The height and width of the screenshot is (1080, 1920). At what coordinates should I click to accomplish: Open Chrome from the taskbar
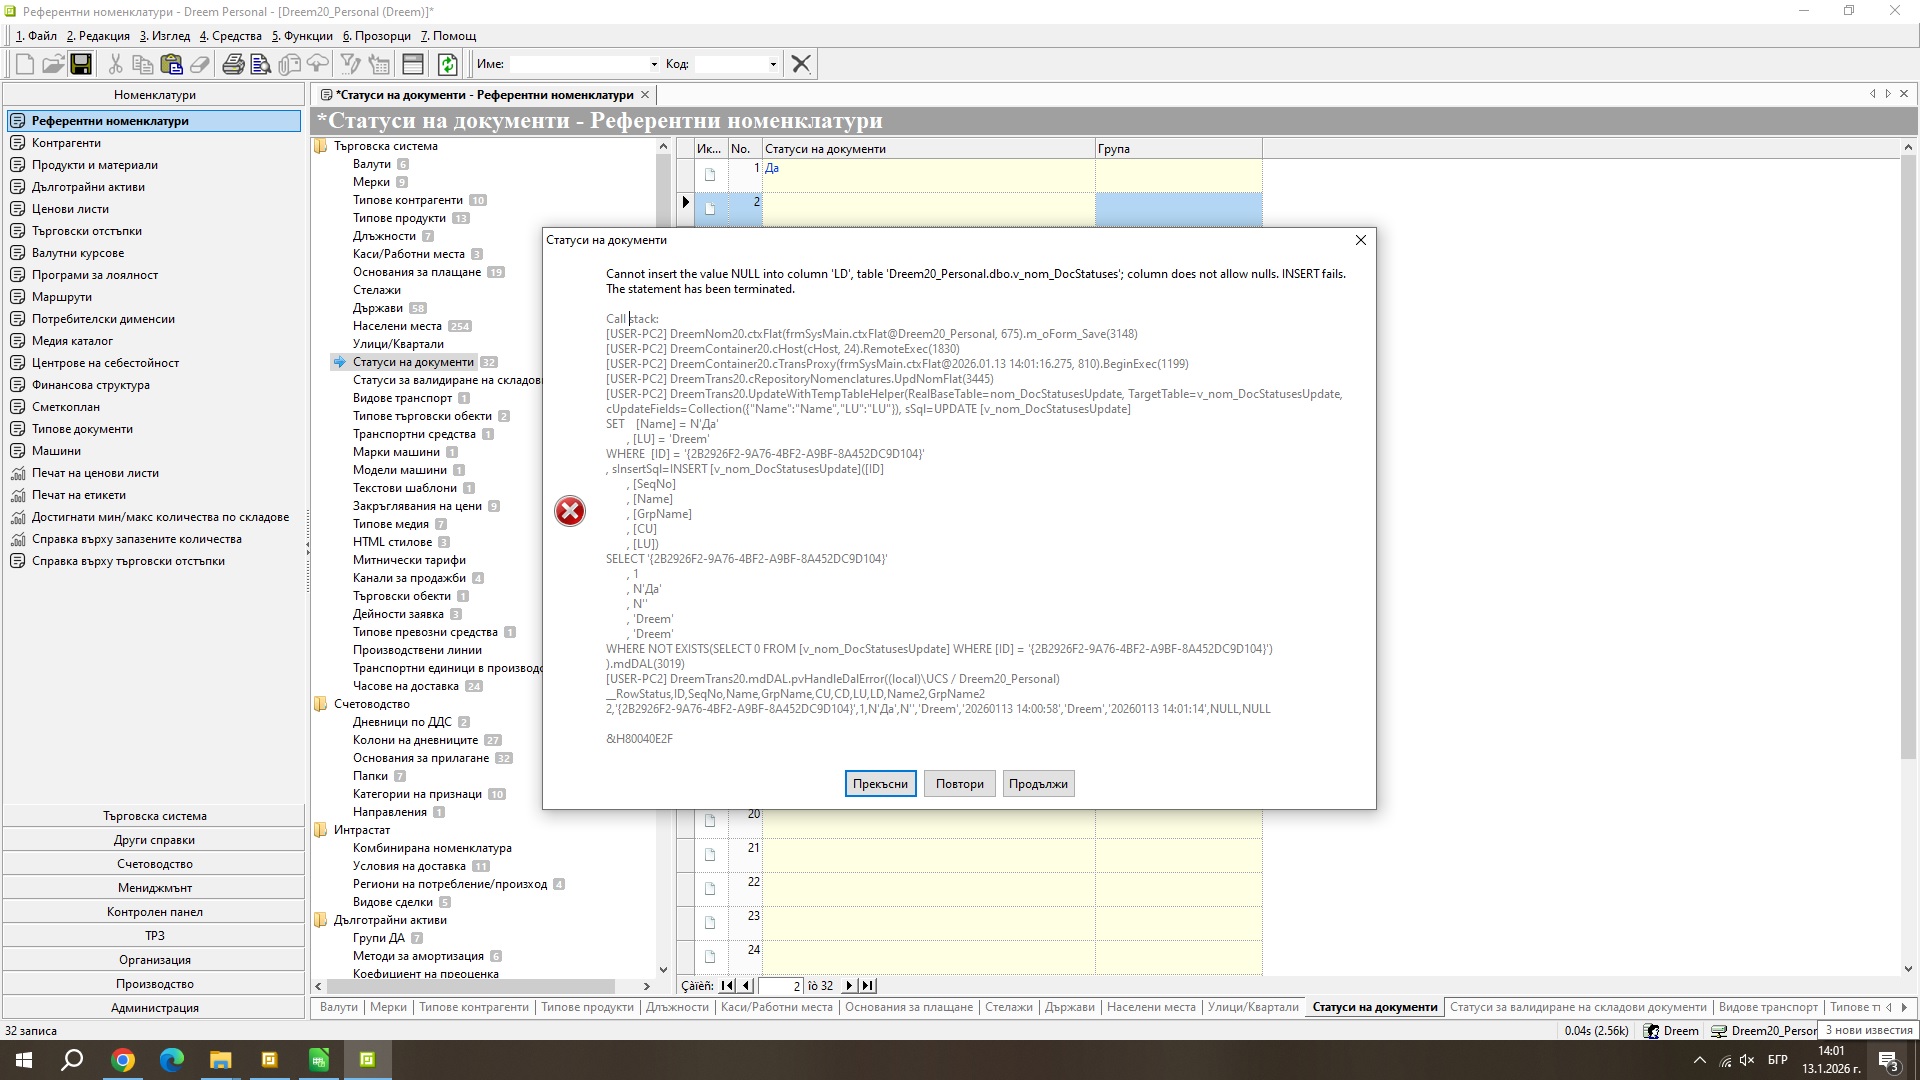click(x=123, y=1060)
